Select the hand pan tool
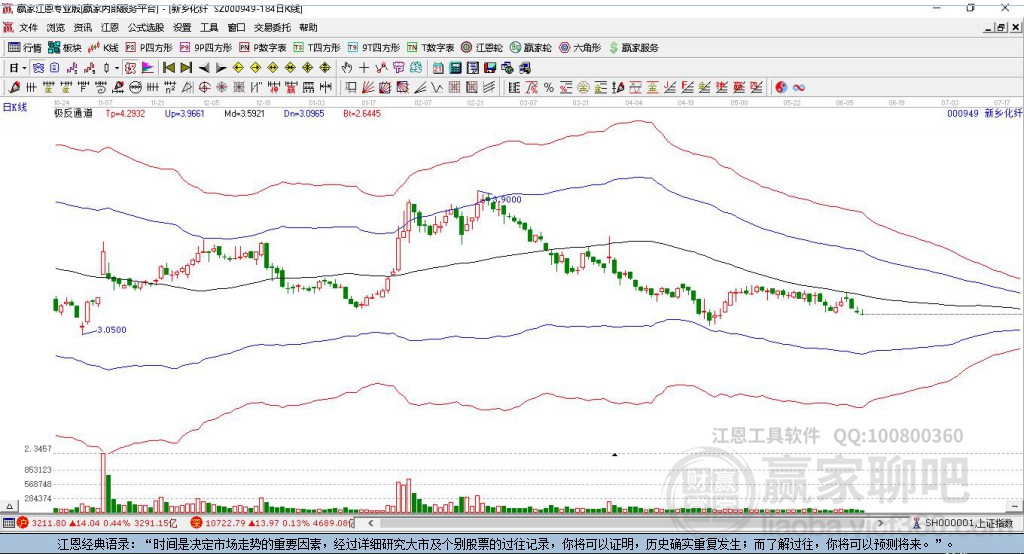 point(347,68)
